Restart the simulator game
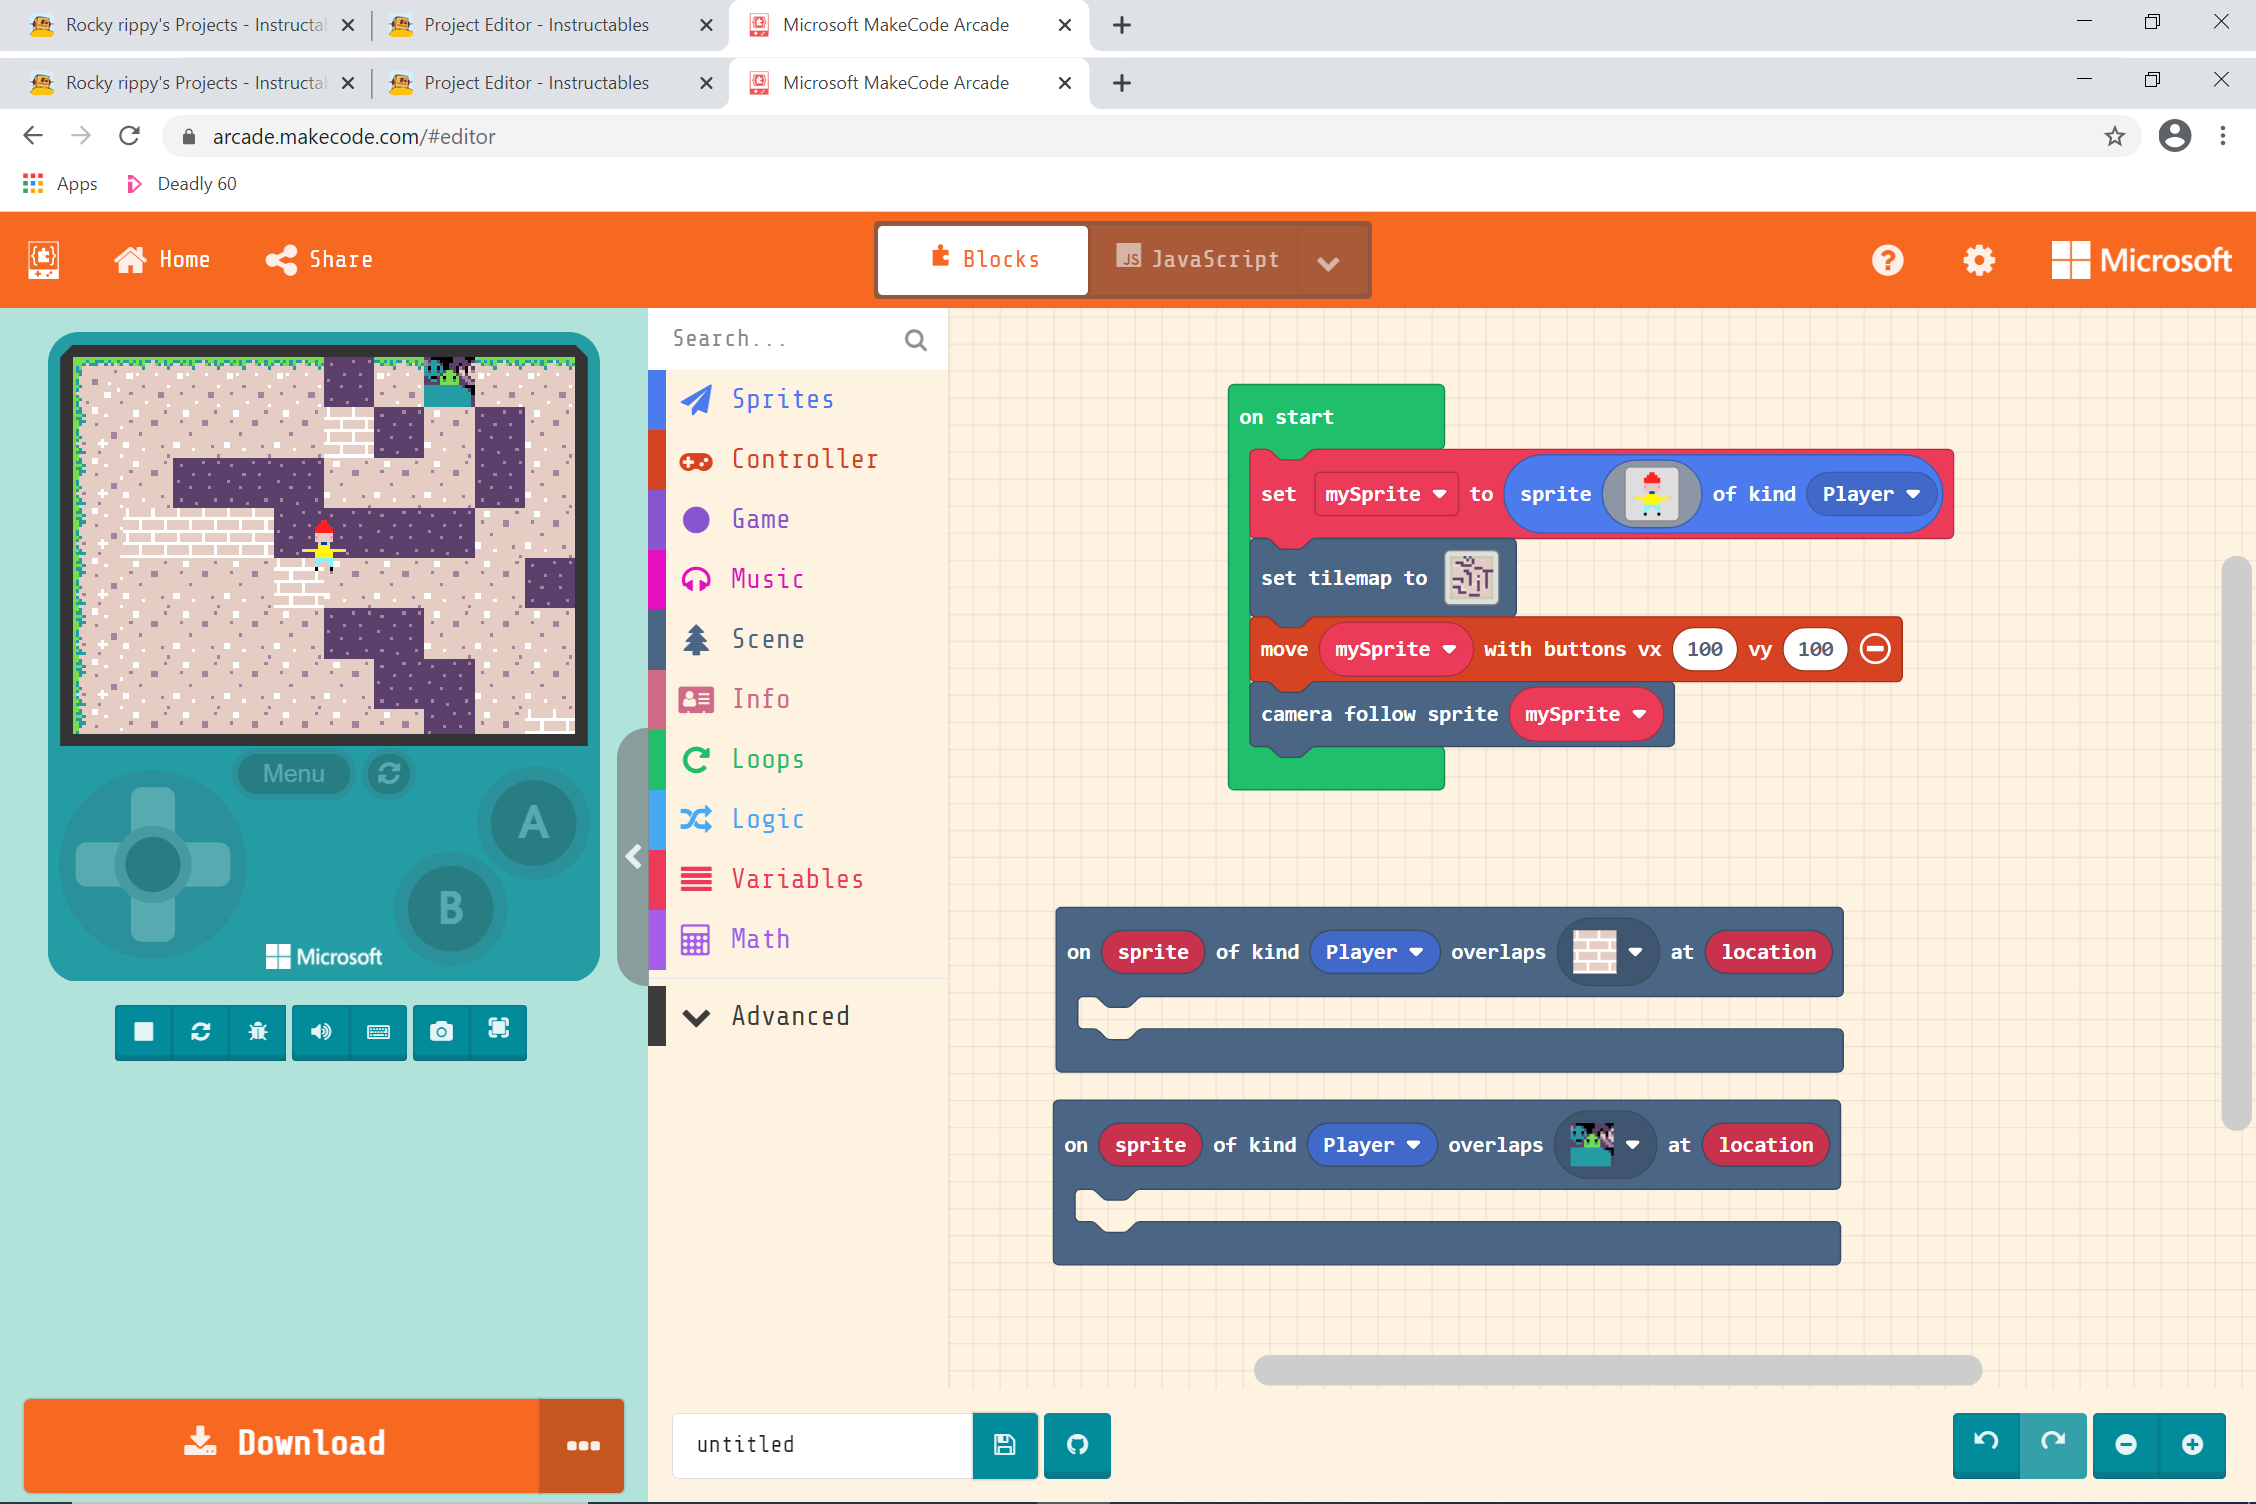Viewport: 2256px width, 1504px height. [x=200, y=1032]
